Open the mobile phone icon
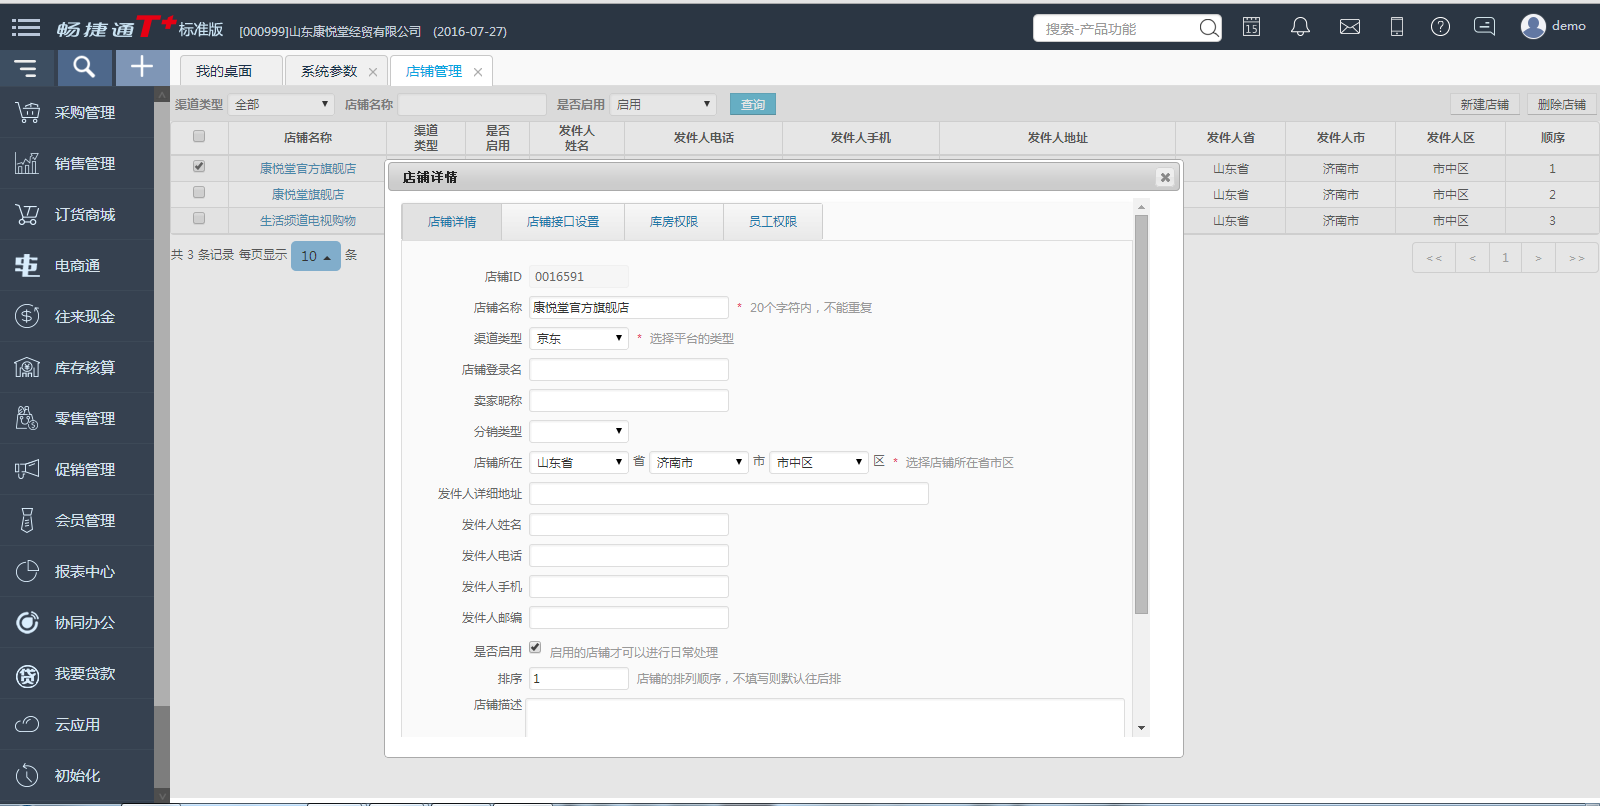Viewport: 1600px width, 806px height. point(1396,27)
